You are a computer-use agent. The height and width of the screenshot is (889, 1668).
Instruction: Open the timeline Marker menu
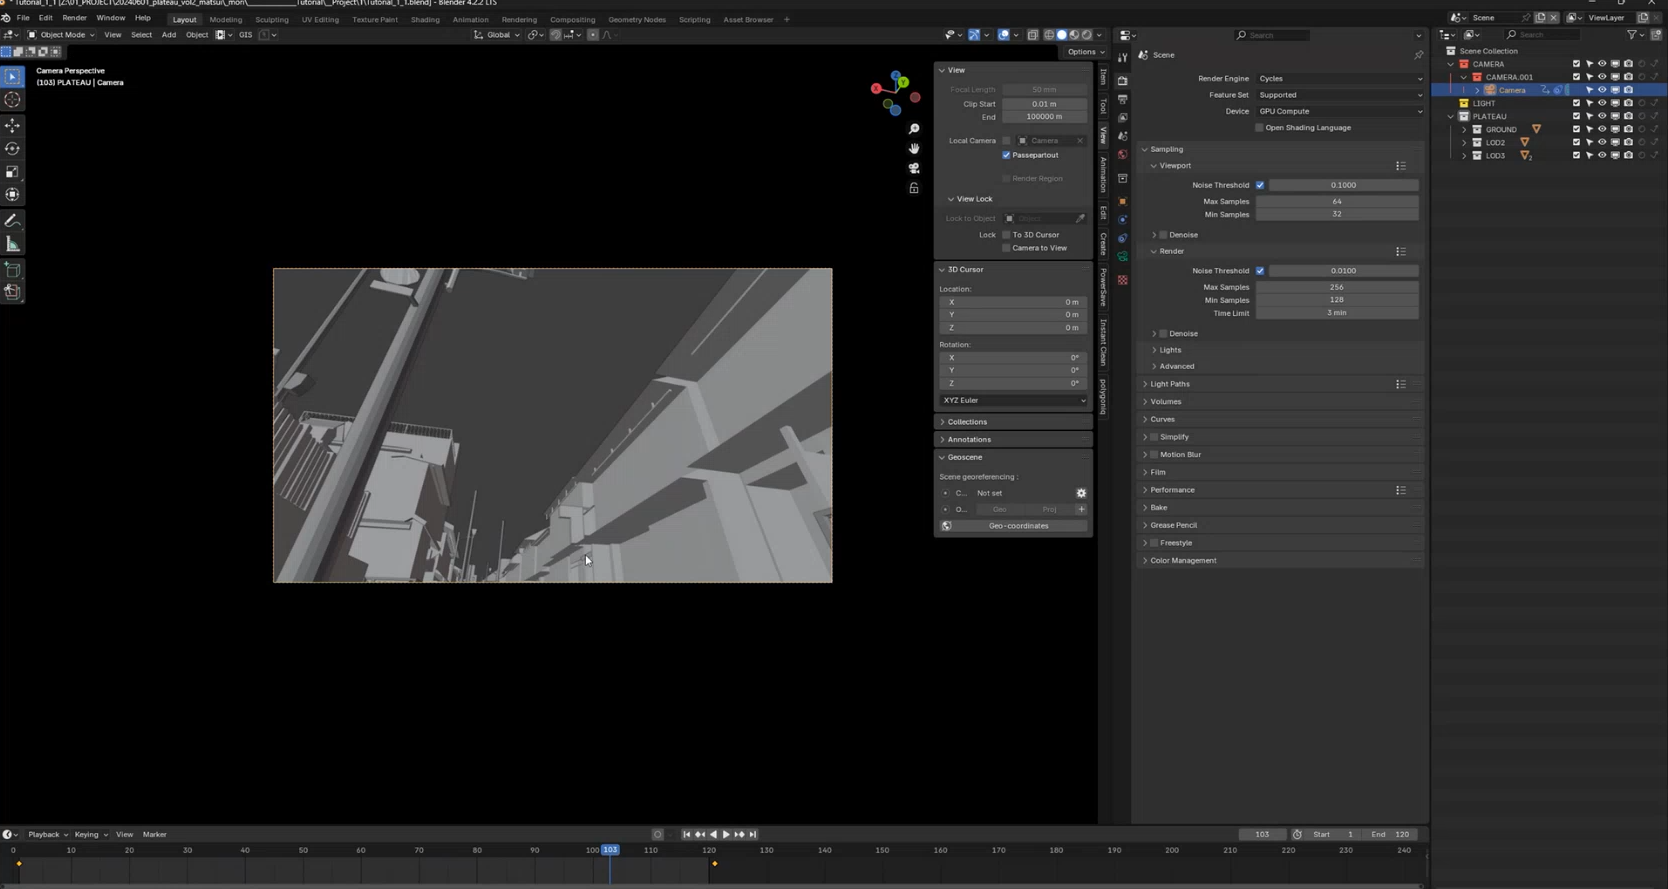pyautogui.click(x=154, y=834)
